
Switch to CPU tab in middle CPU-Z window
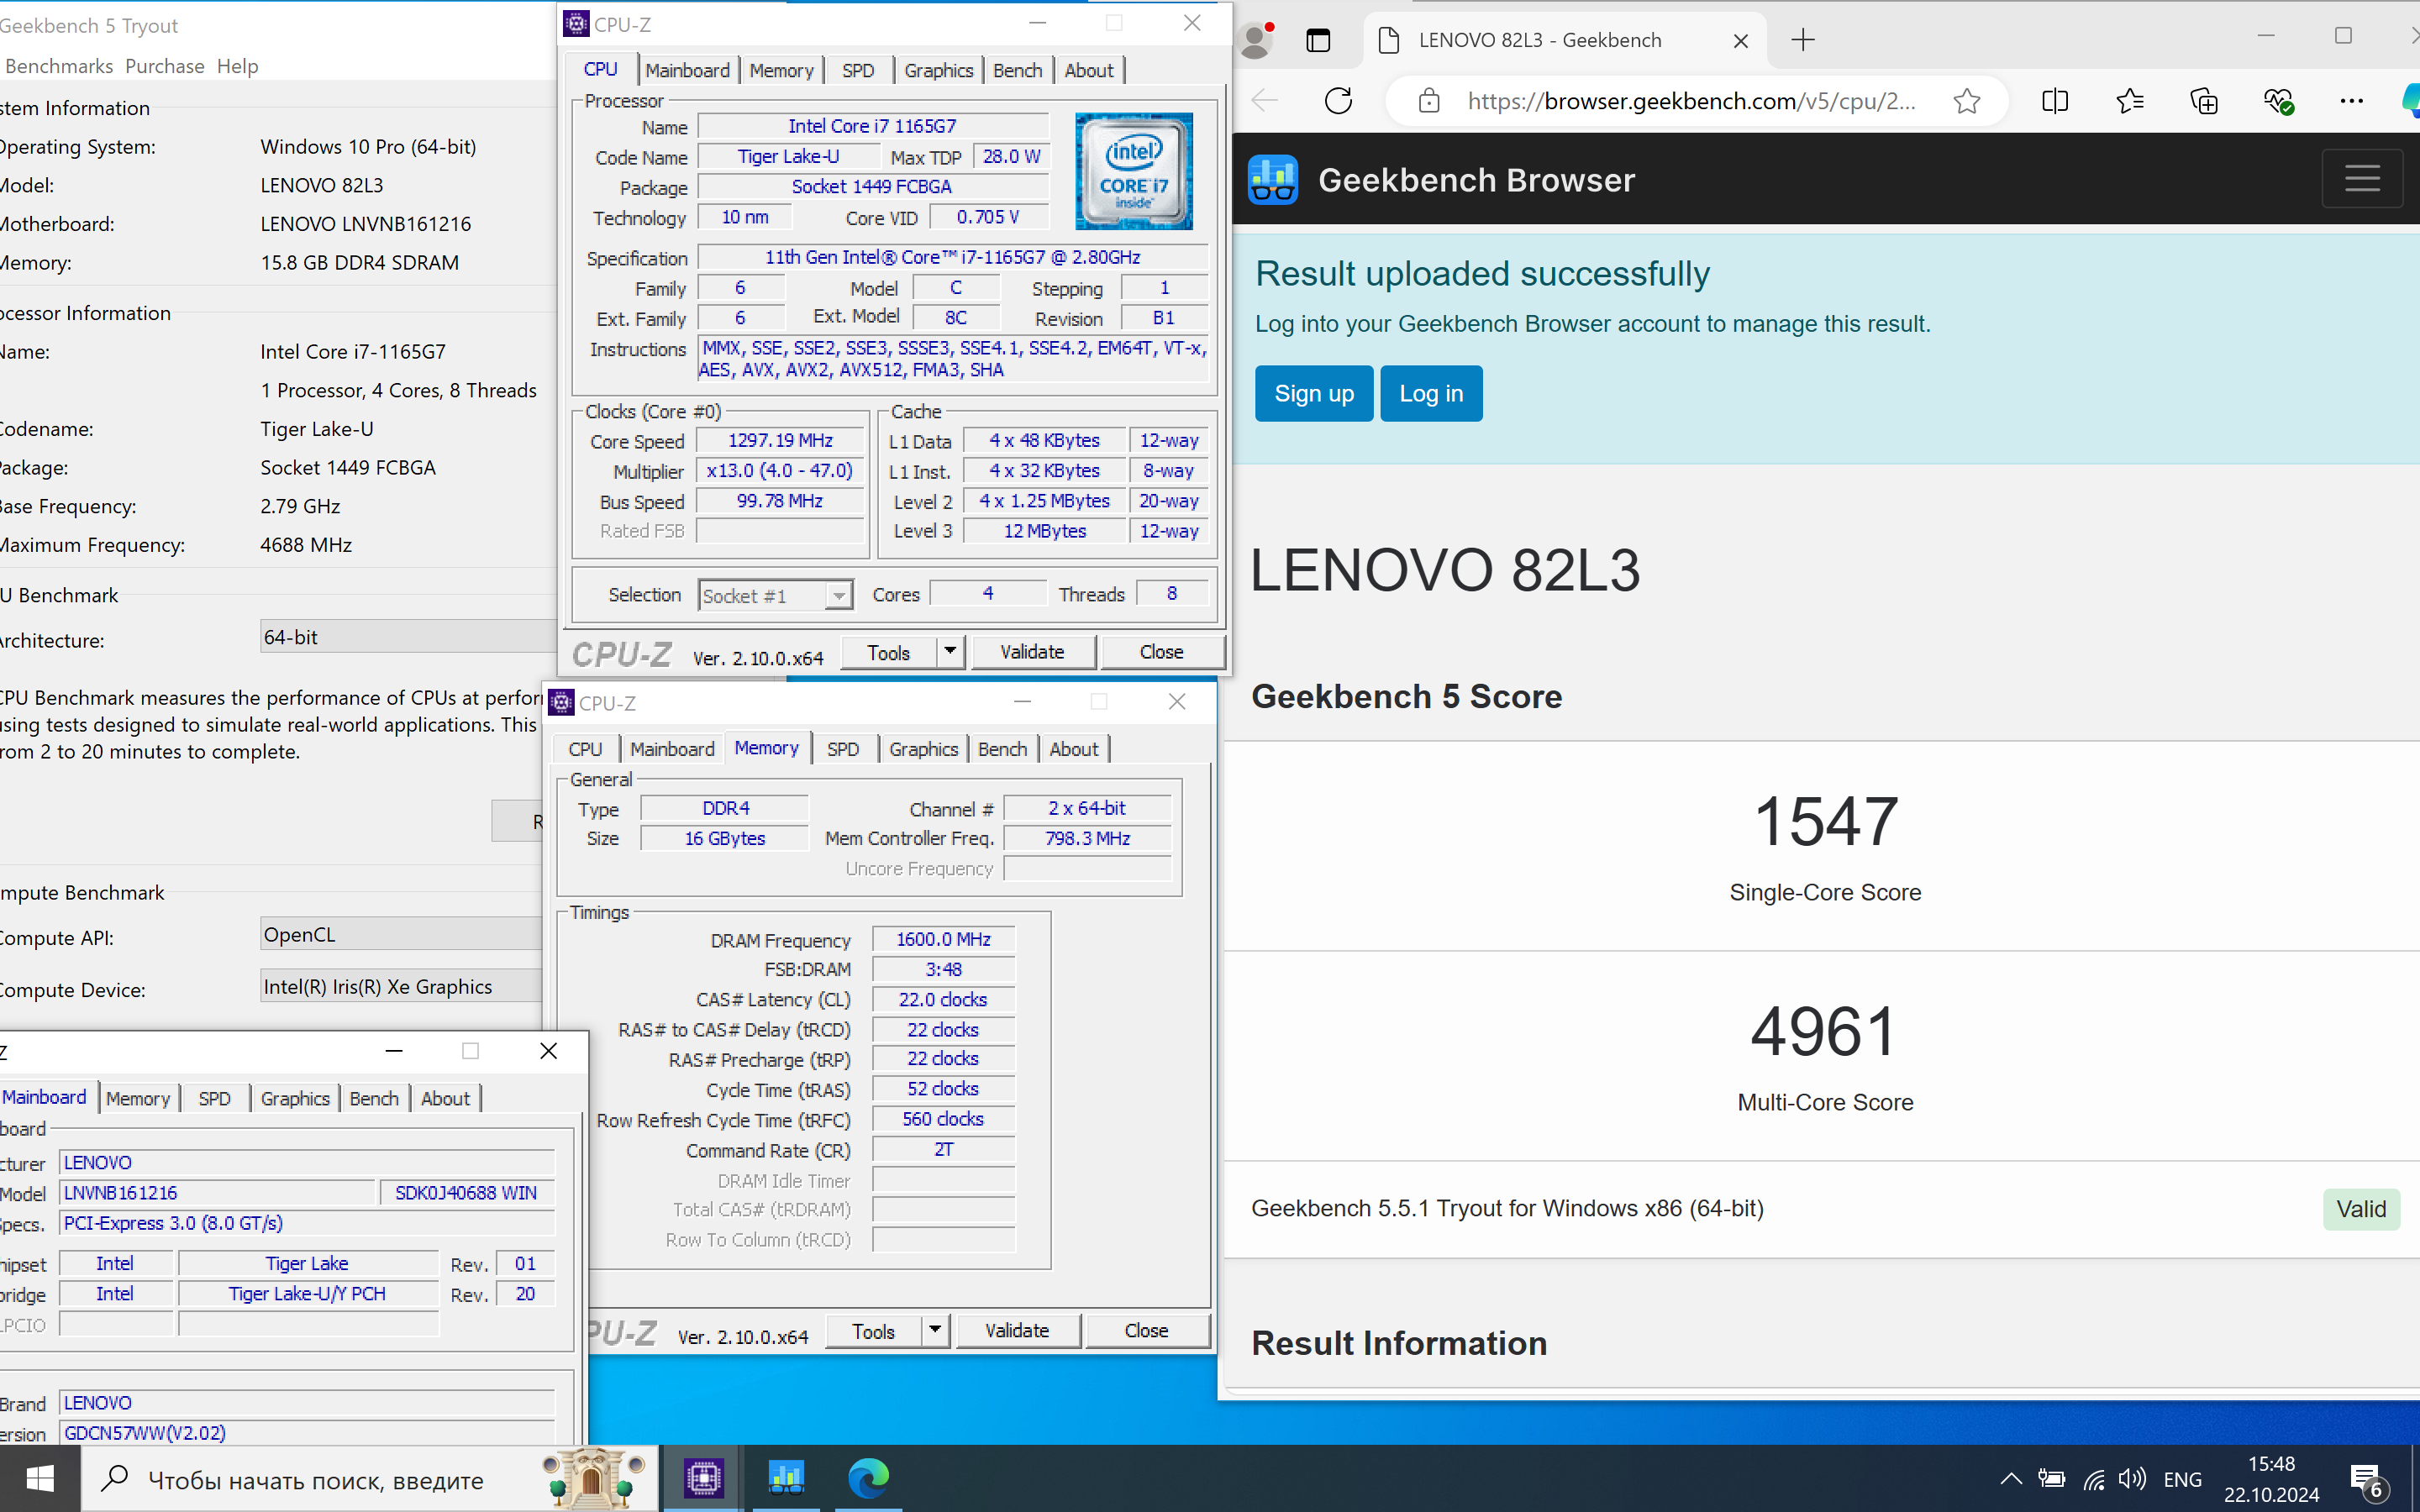click(585, 749)
